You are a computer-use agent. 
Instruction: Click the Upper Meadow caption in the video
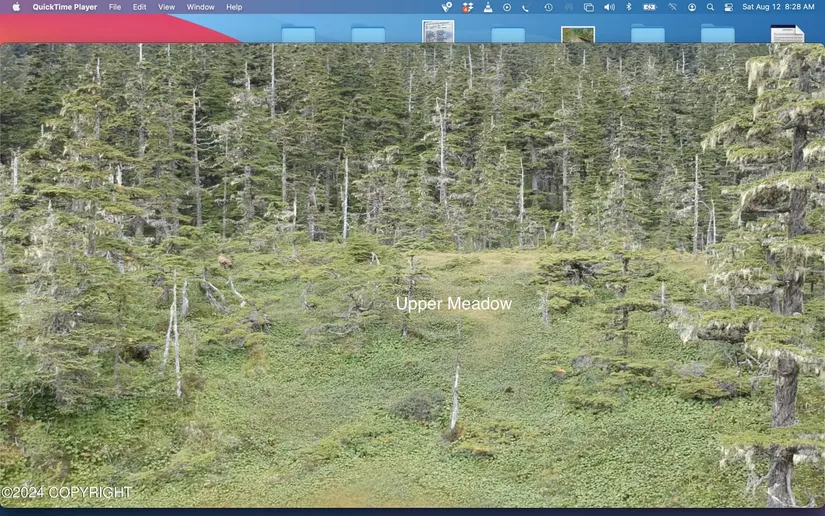coord(453,304)
